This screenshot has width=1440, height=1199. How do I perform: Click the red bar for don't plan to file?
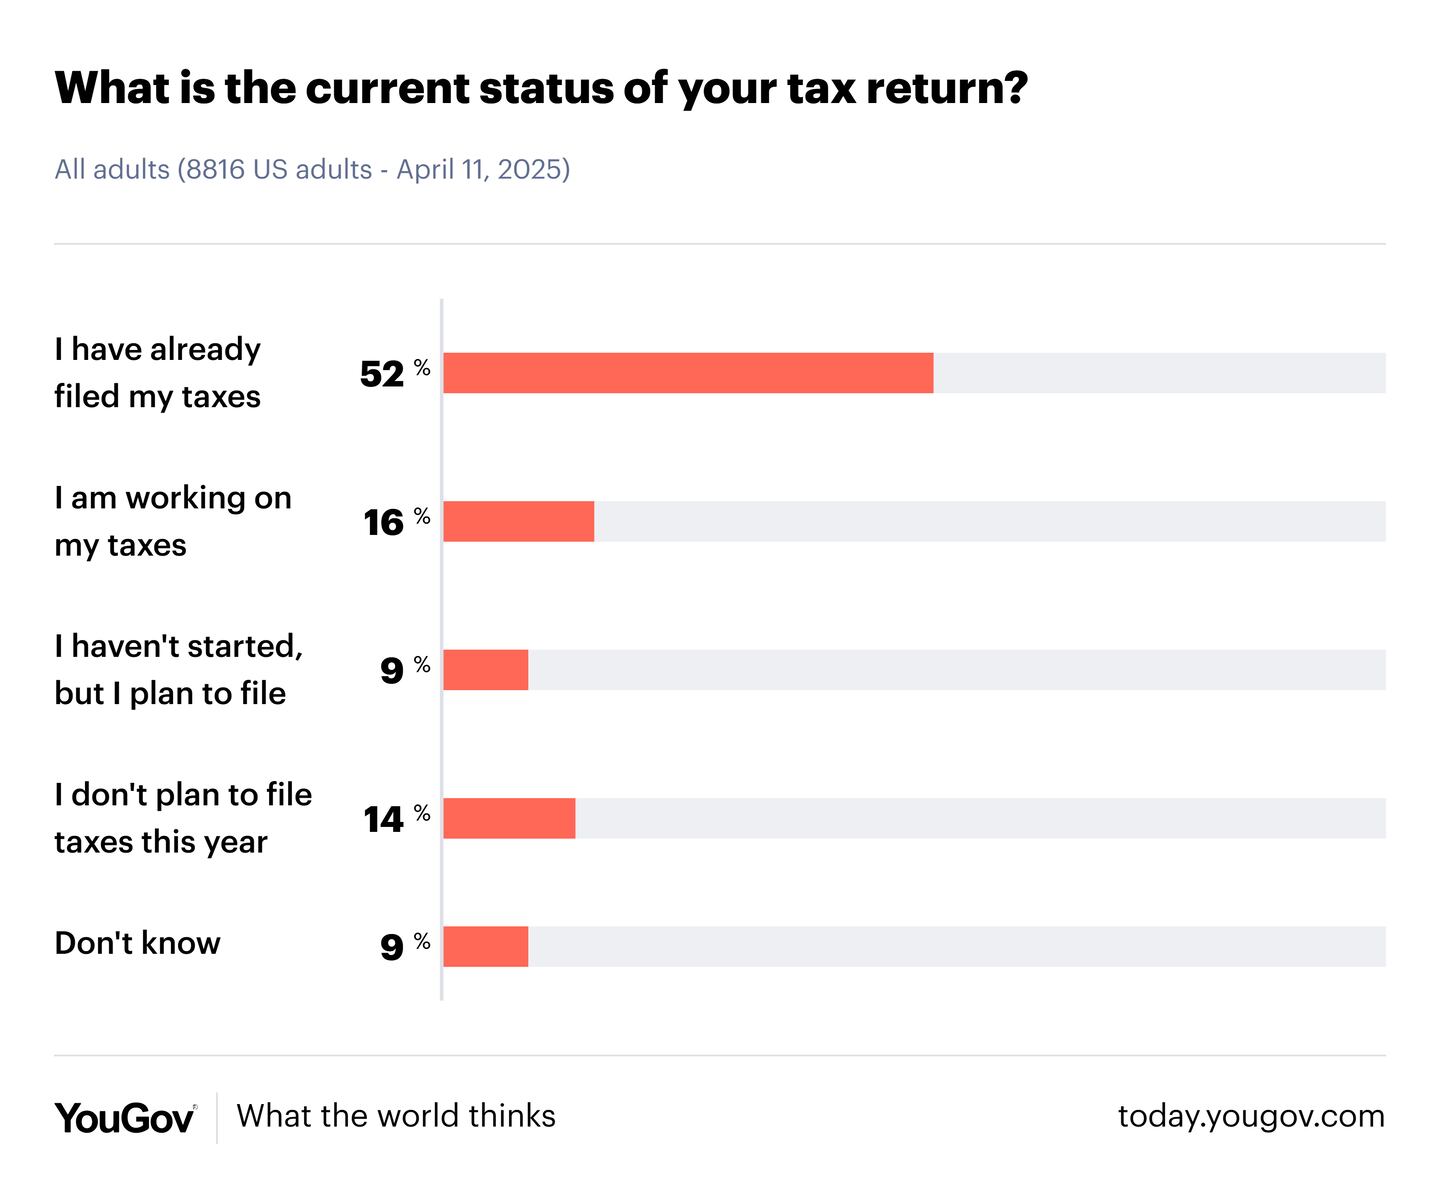tap(509, 818)
